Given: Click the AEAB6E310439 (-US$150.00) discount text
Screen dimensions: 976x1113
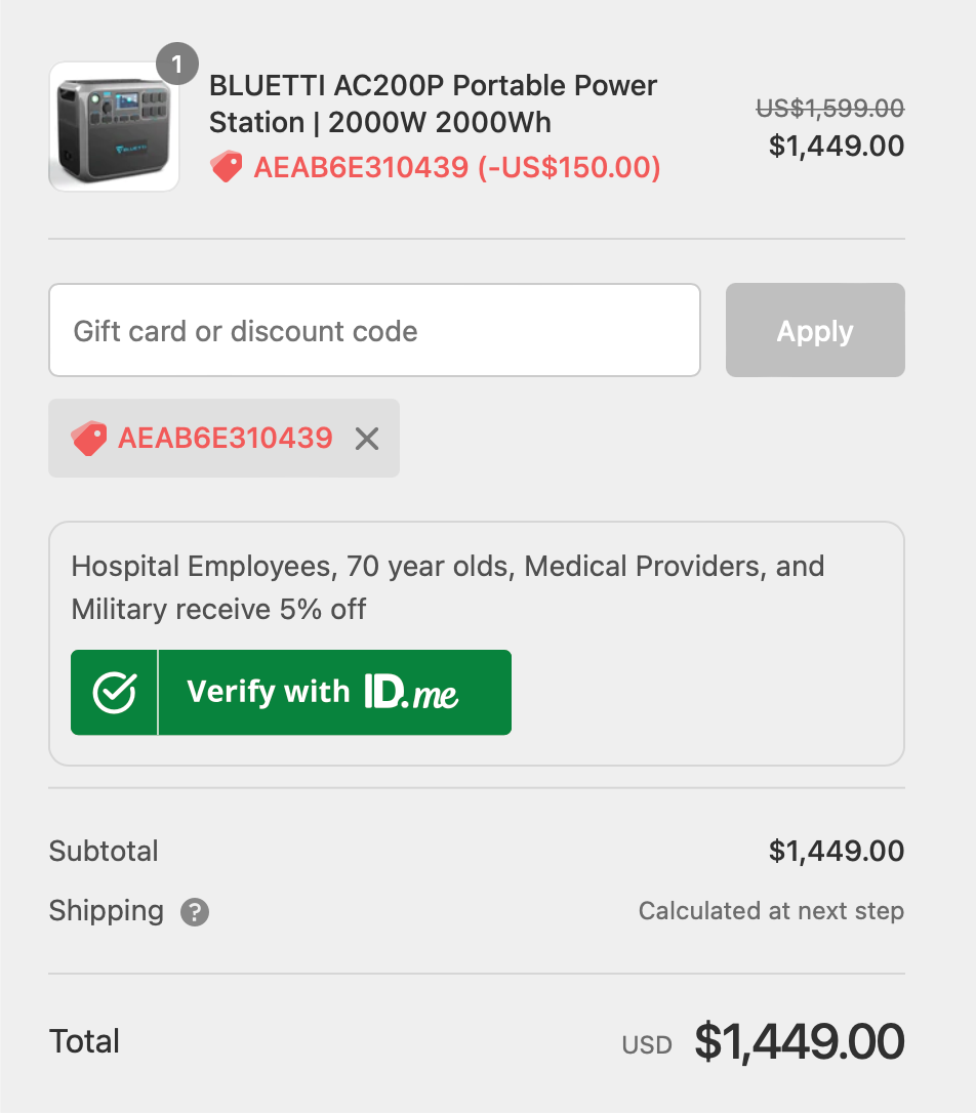Looking at the screenshot, I should click(457, 168).
